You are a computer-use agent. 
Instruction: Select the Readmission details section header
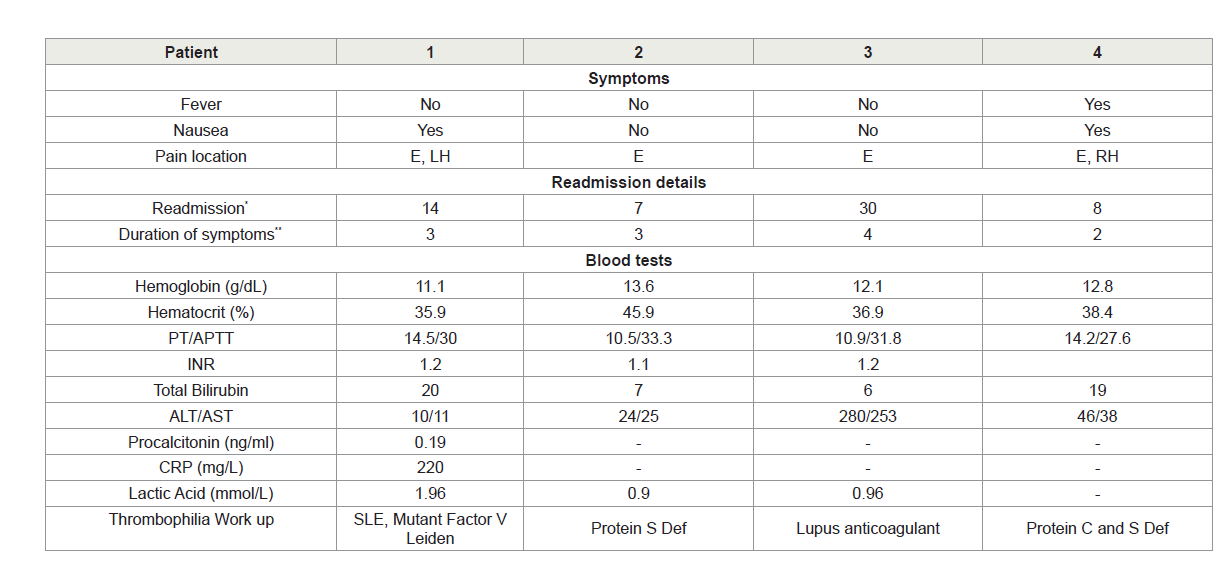[x=629, y=182]
